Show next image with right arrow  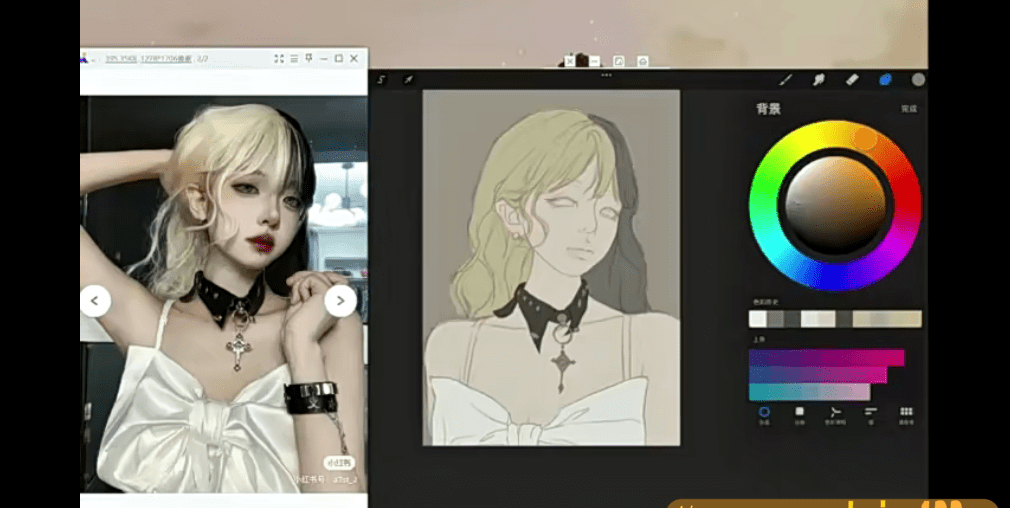pyautogui.click(x=340, y=301)
